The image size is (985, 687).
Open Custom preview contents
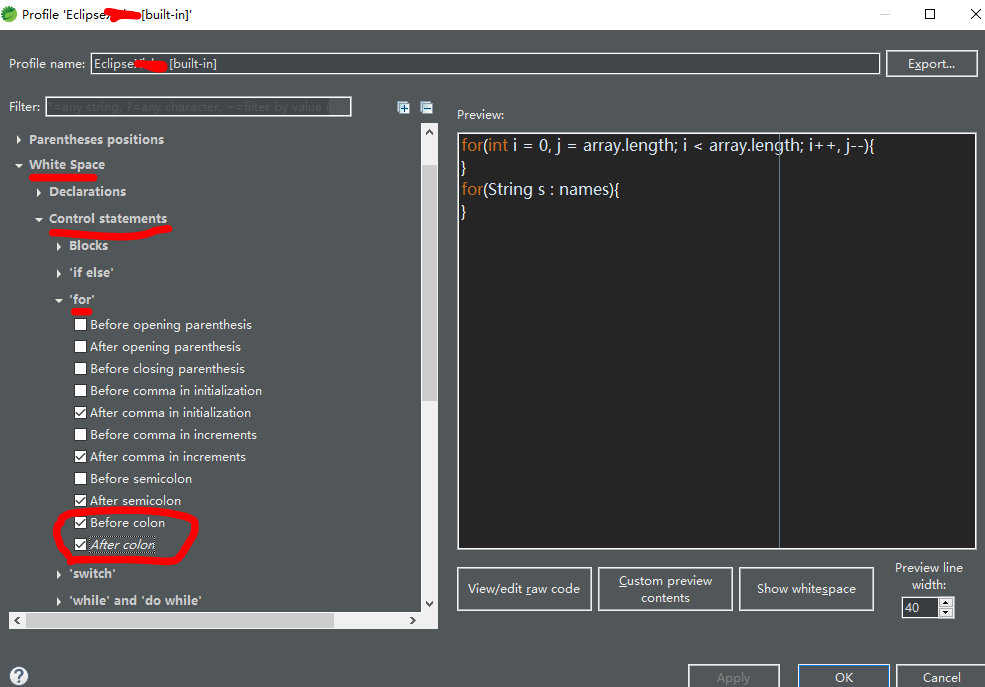(665, 588)
